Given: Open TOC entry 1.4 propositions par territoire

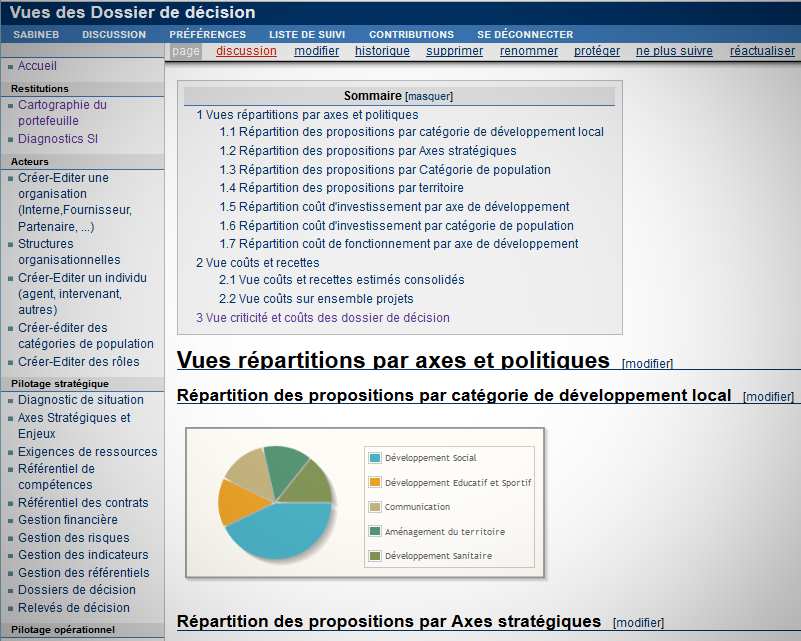Looking at the screenshot, I should pos(341,188).
